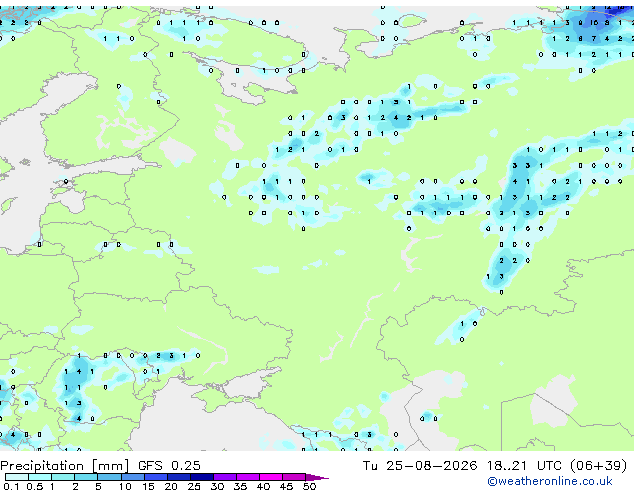Click the over-50 mm legend arrow tip

point(317,477)
